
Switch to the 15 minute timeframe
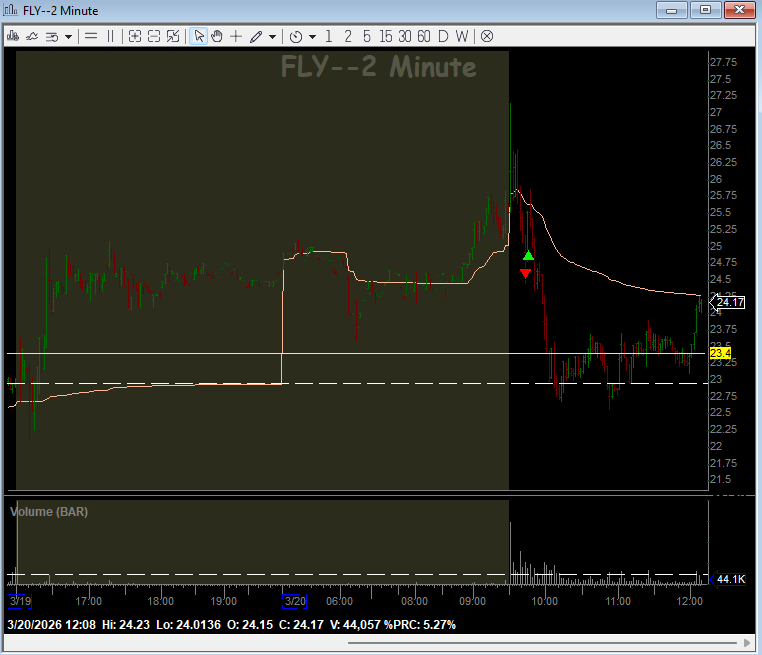tap(386, 36)
